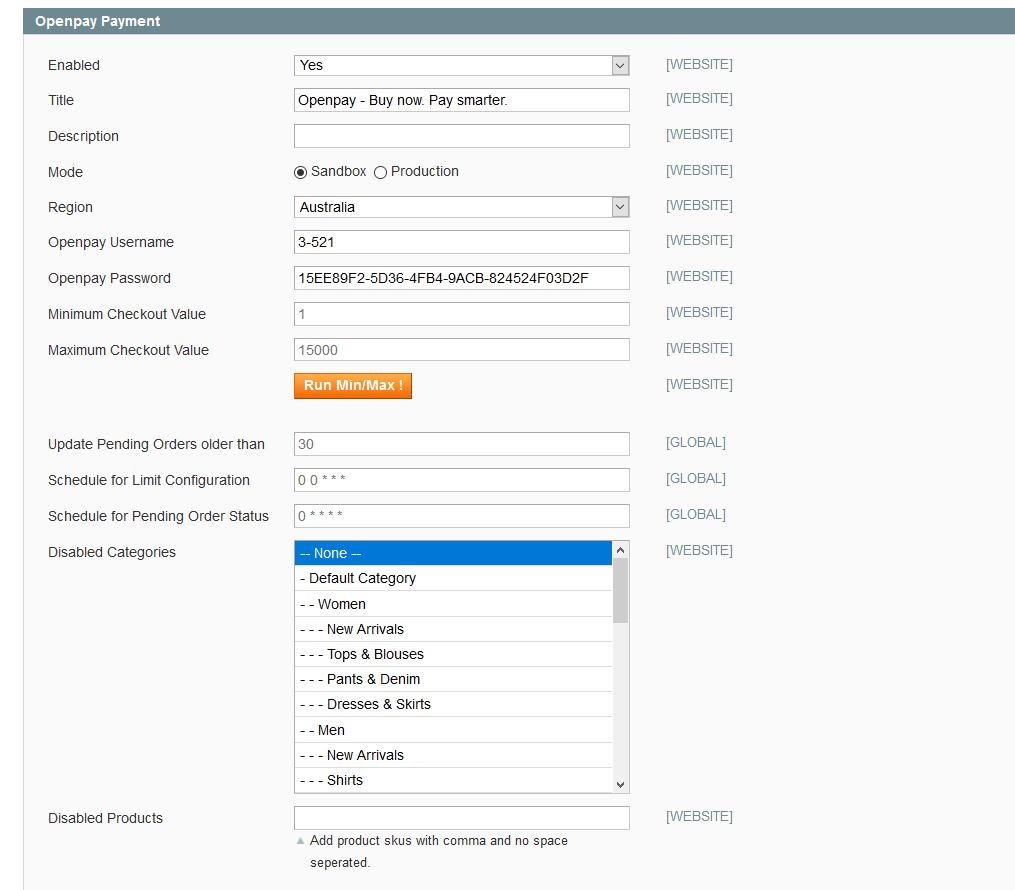Expand the Region dropdown showing Australia
Viewport: 1015px width, 890px height.
click(461, 207)
